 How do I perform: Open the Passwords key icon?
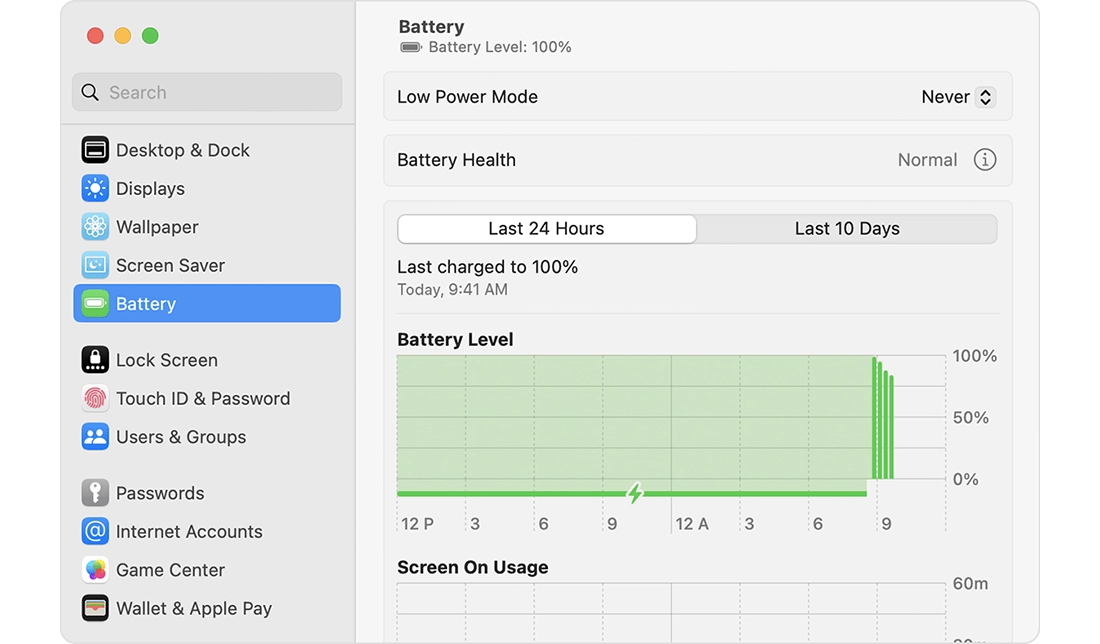point(95,493)
